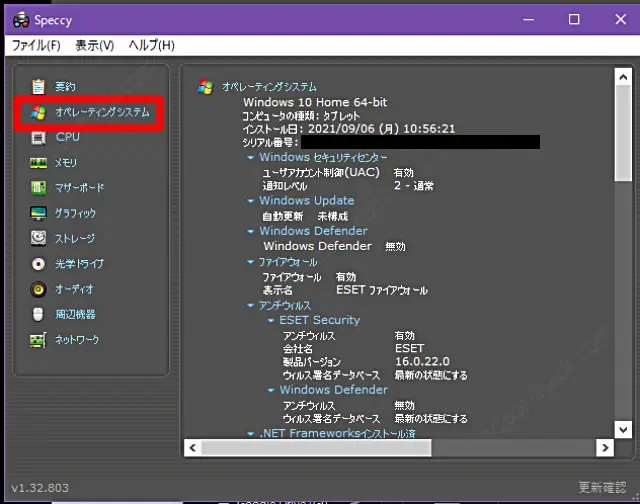
Task: Click the オペレーティングシステム heading link in content
Action: pos(269,87)
